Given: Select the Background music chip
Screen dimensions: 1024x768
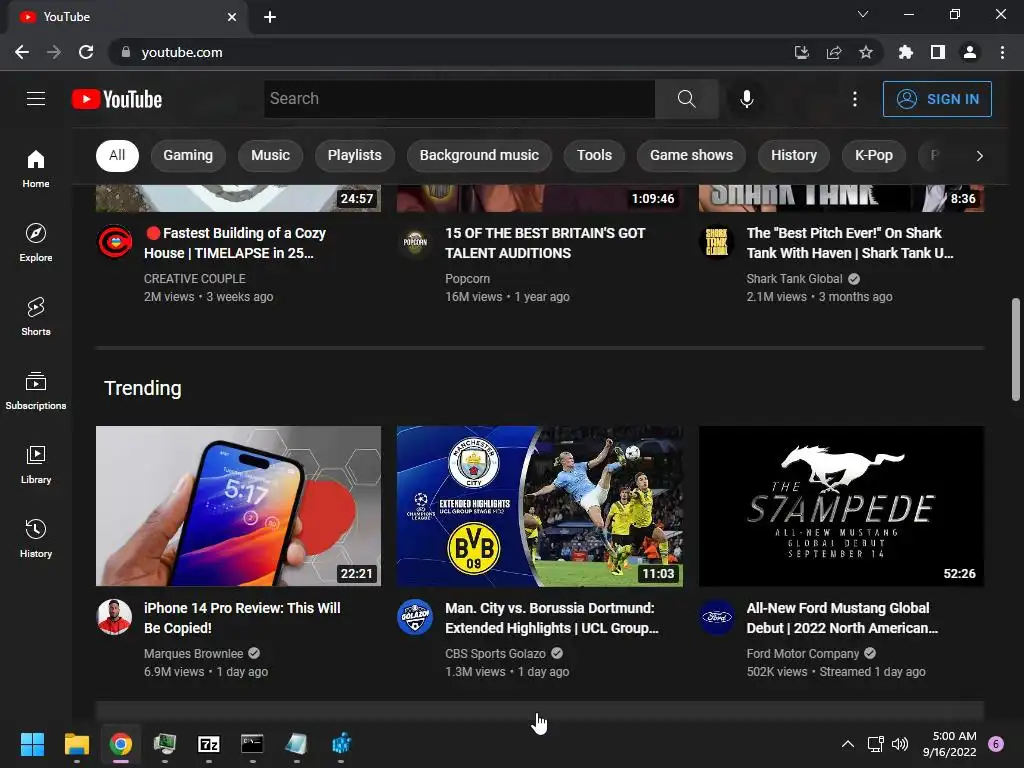Looking at the screenshot, I should pyautogui.click(x=479, y=155).
